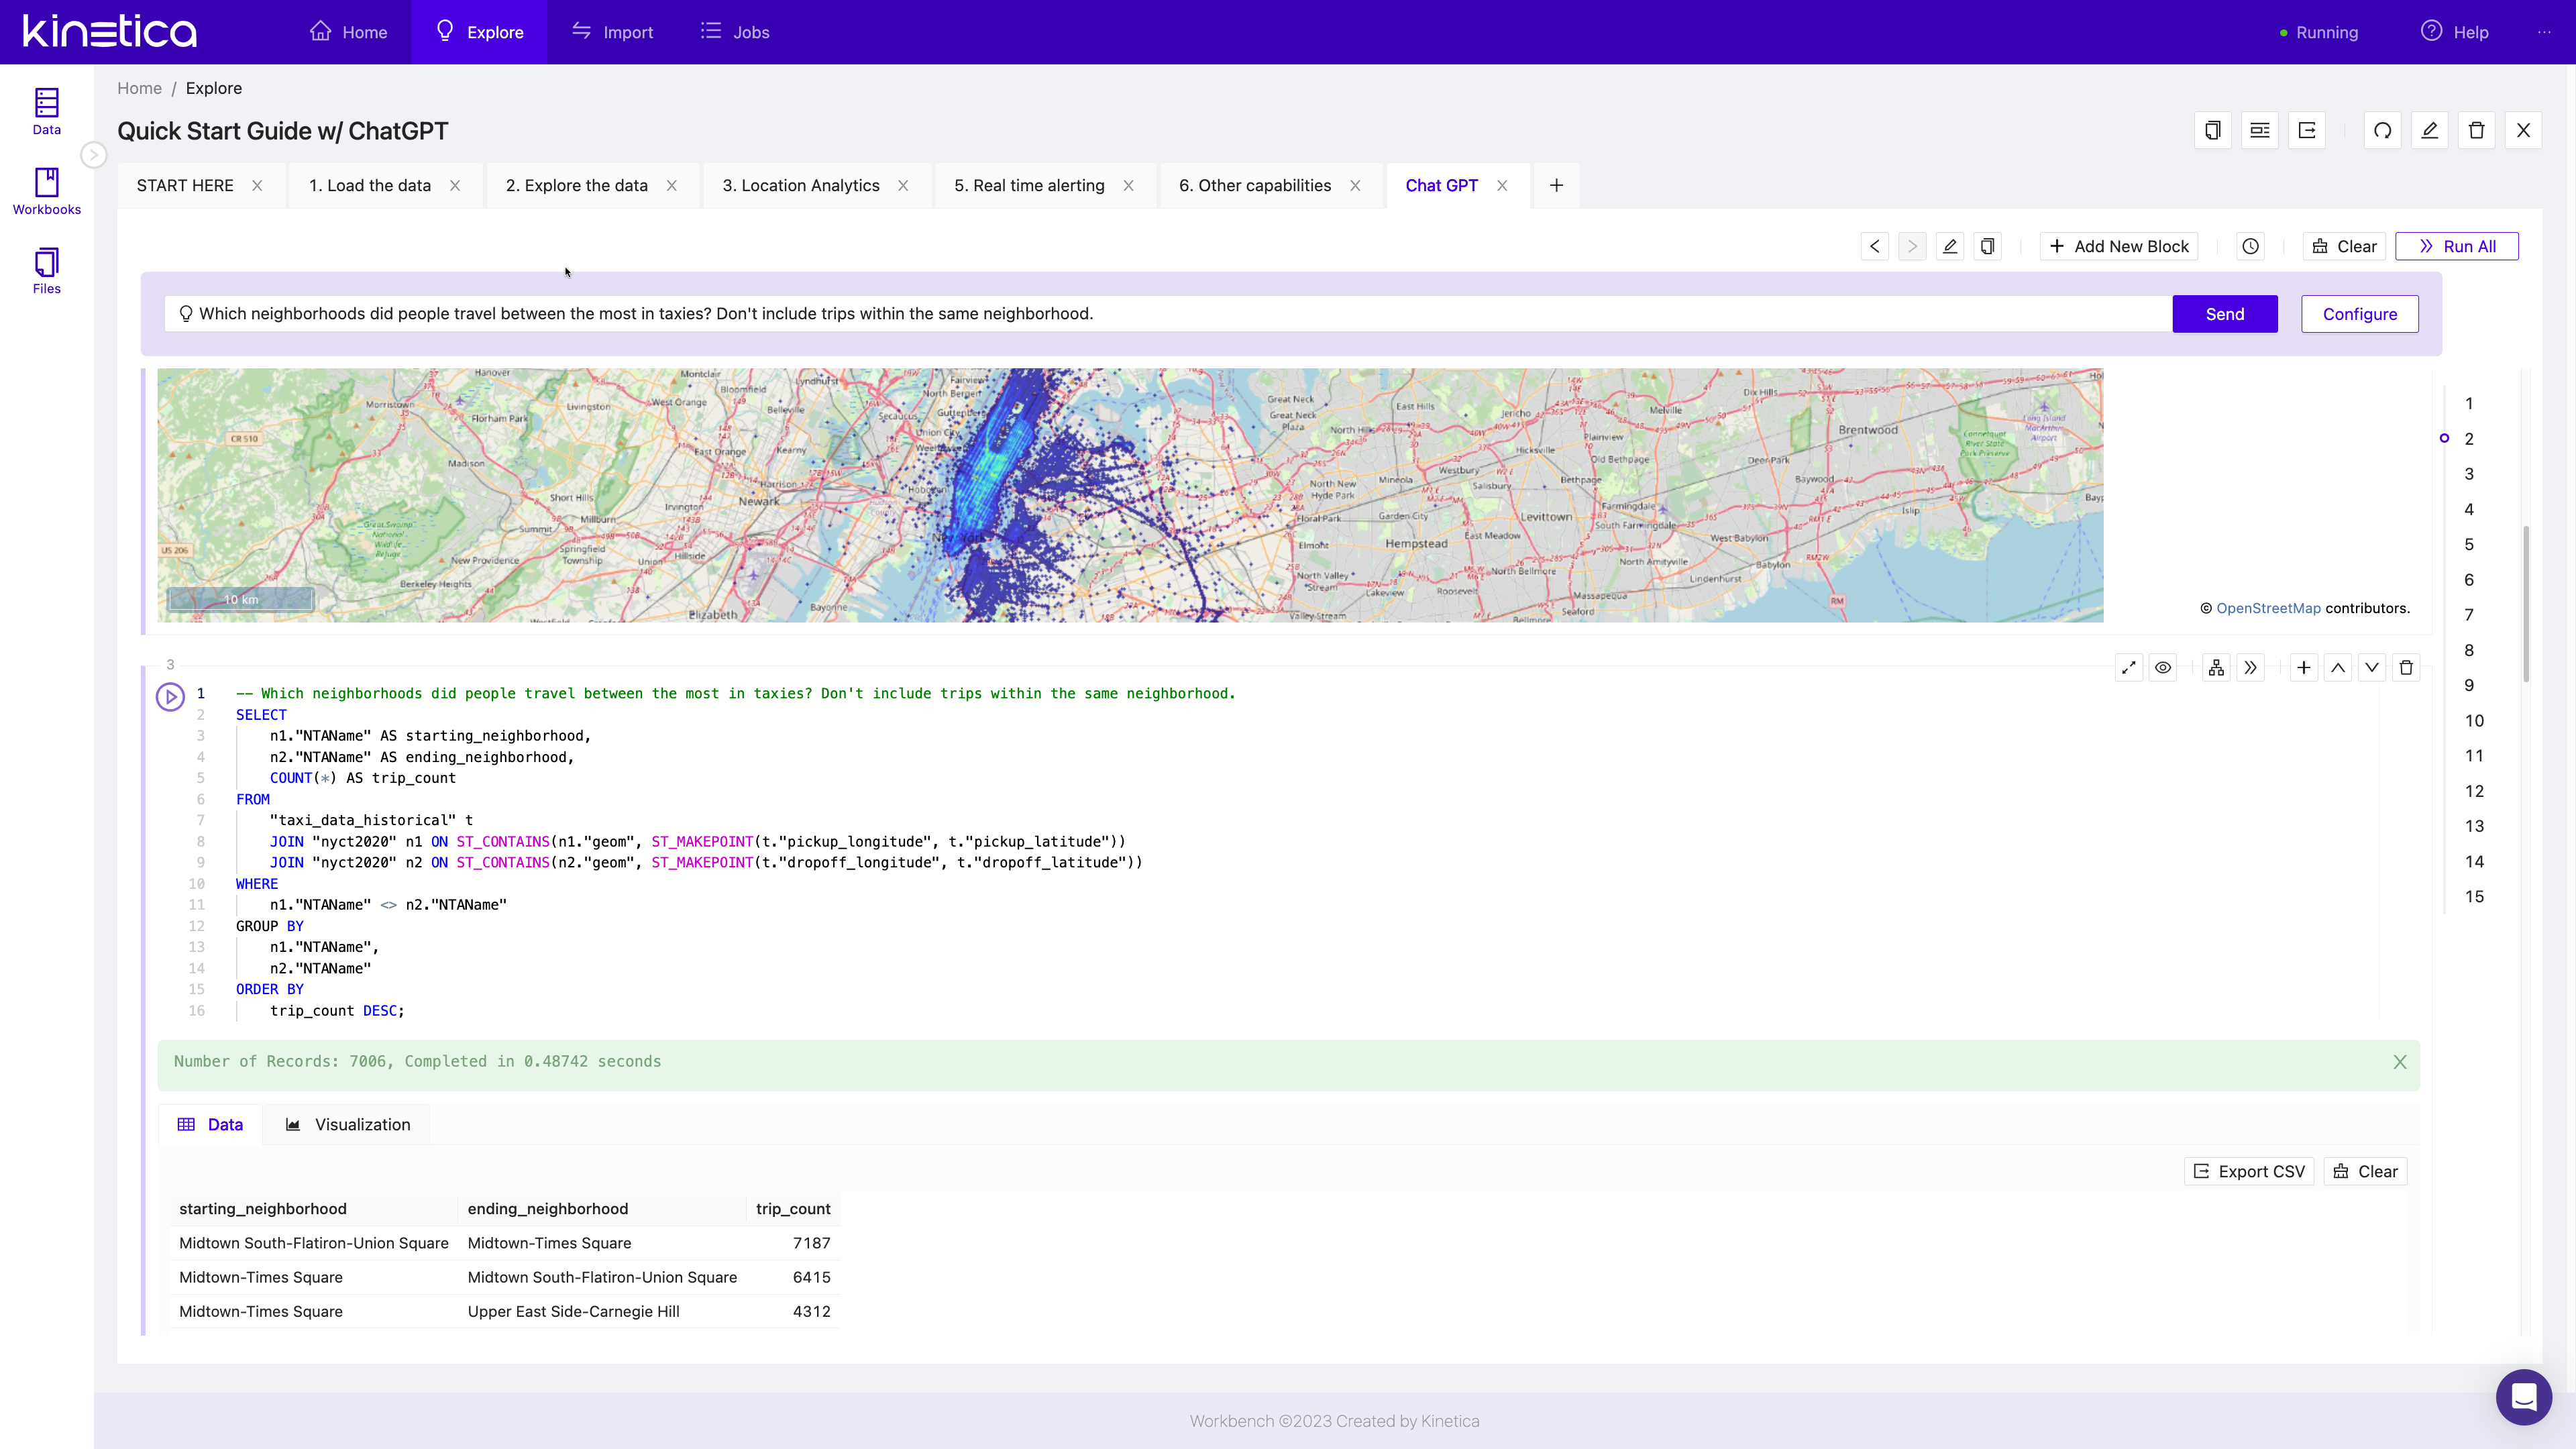This screenshot has height=1449, width=2576.
Task: Switch to 5. Real time alerting tab
Action: pyautogui.click(x=1029, y=185)
